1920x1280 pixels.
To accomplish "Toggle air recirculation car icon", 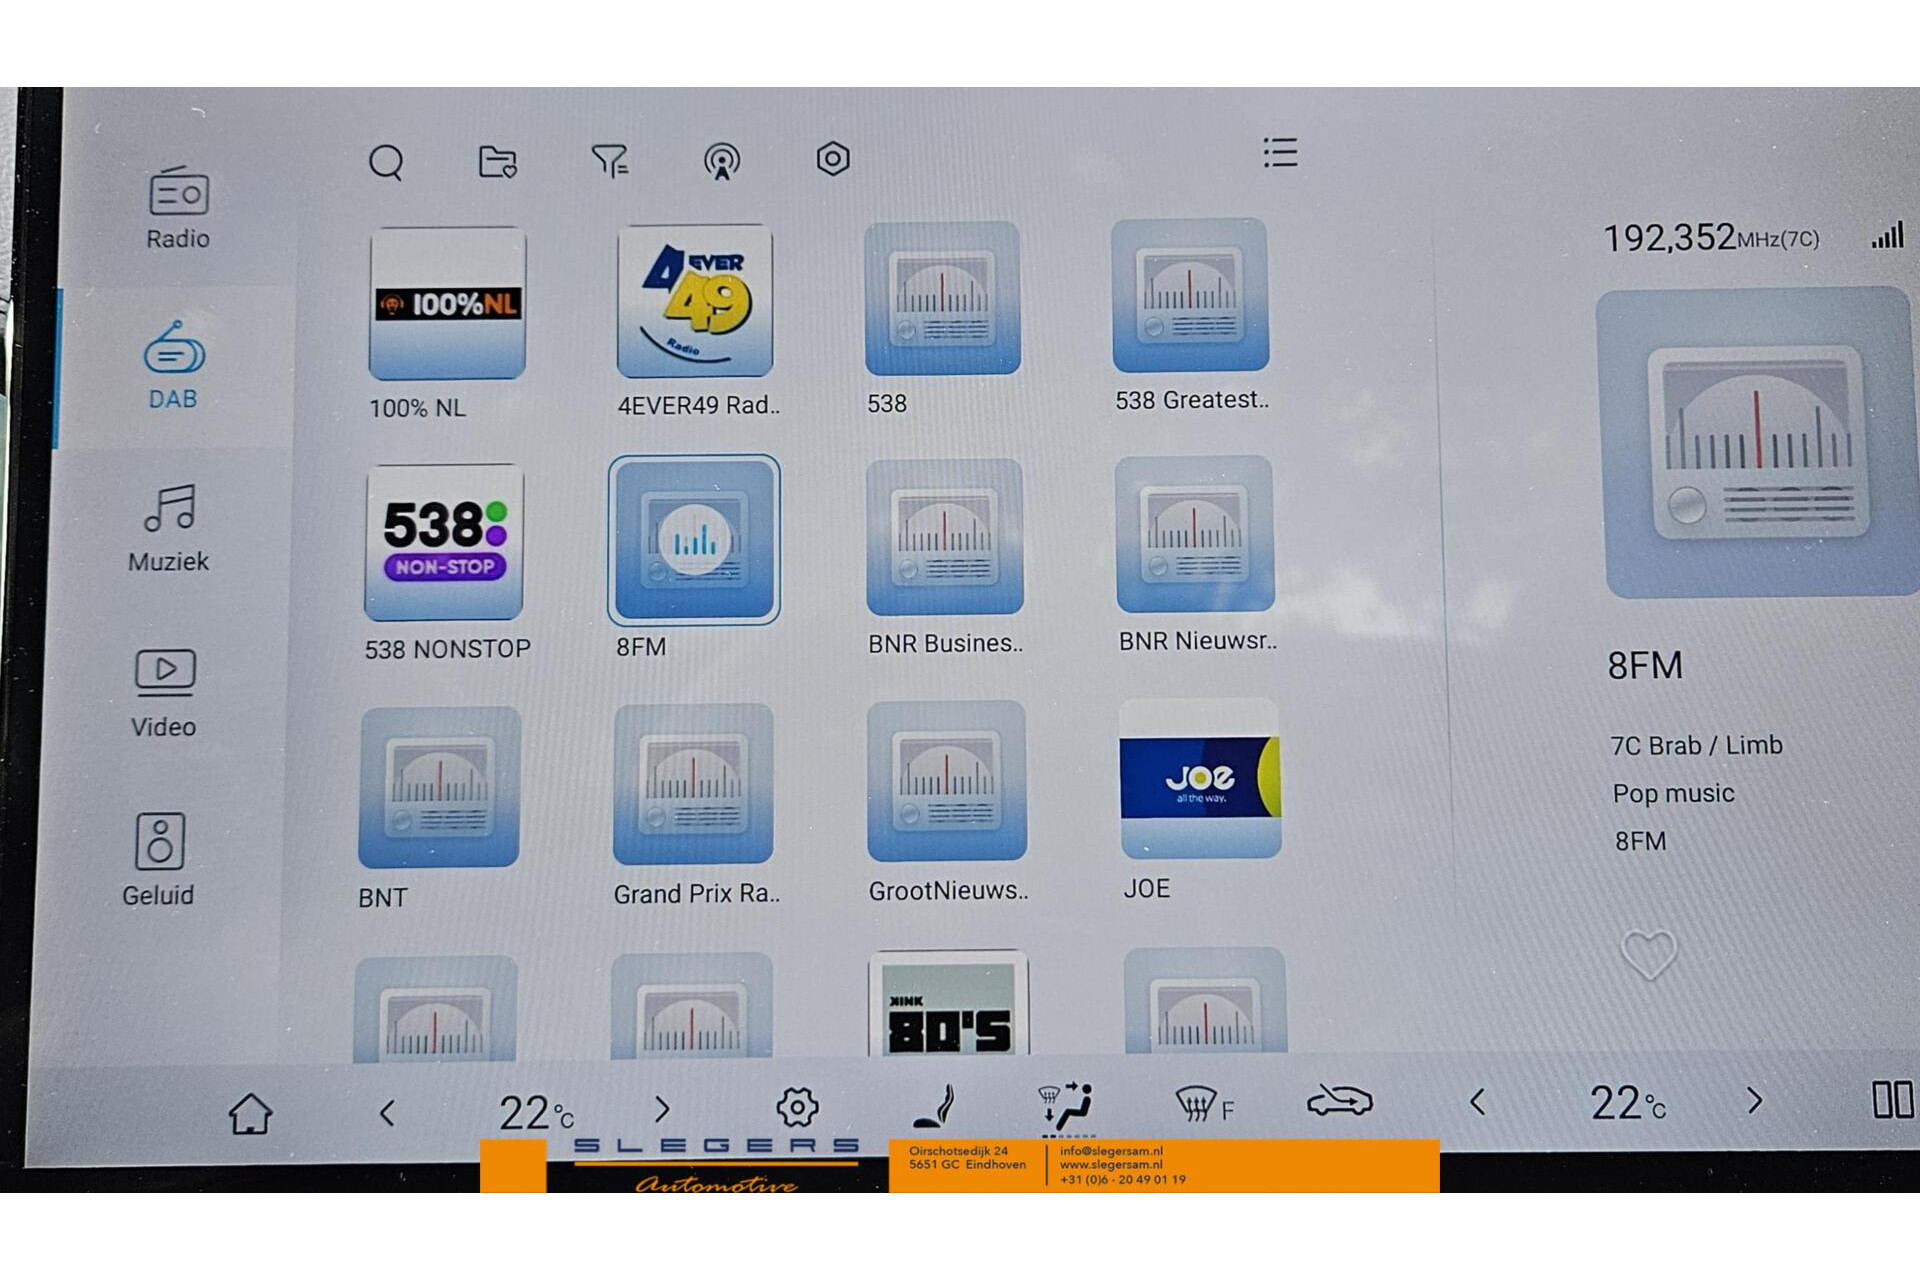I will [1340, 1101].
